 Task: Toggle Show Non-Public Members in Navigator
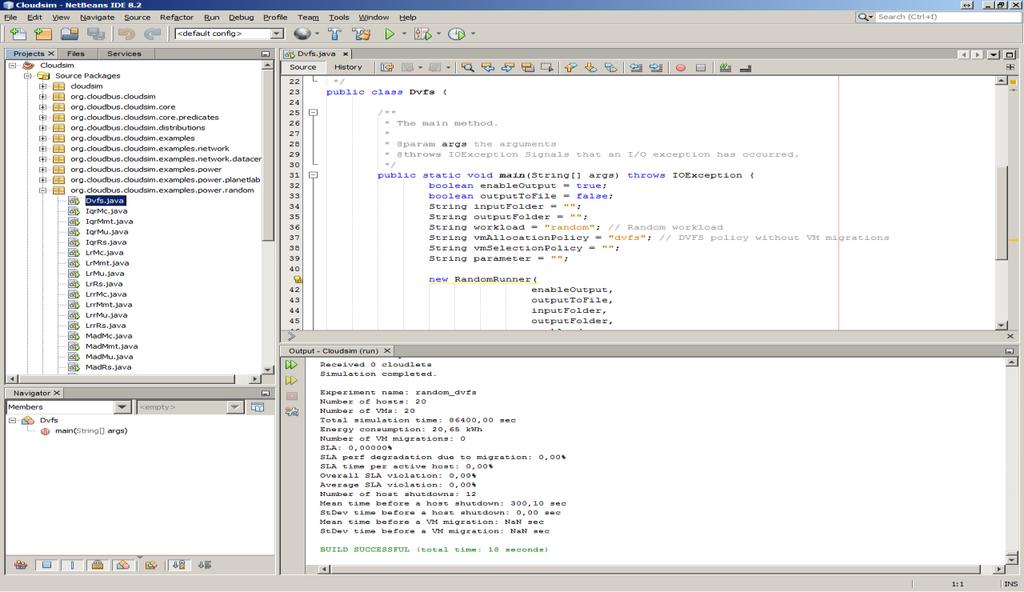pyautogui.click(x=97, y=565)
